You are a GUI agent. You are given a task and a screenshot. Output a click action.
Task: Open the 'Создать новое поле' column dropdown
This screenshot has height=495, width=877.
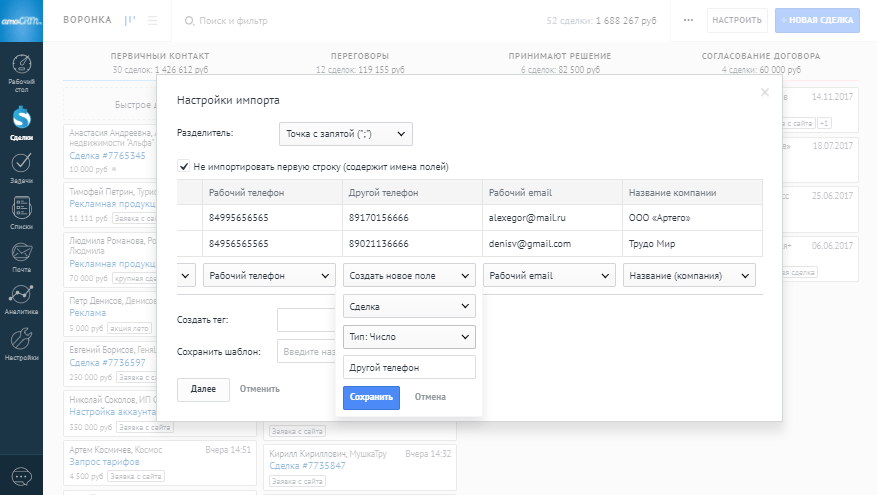409,275
